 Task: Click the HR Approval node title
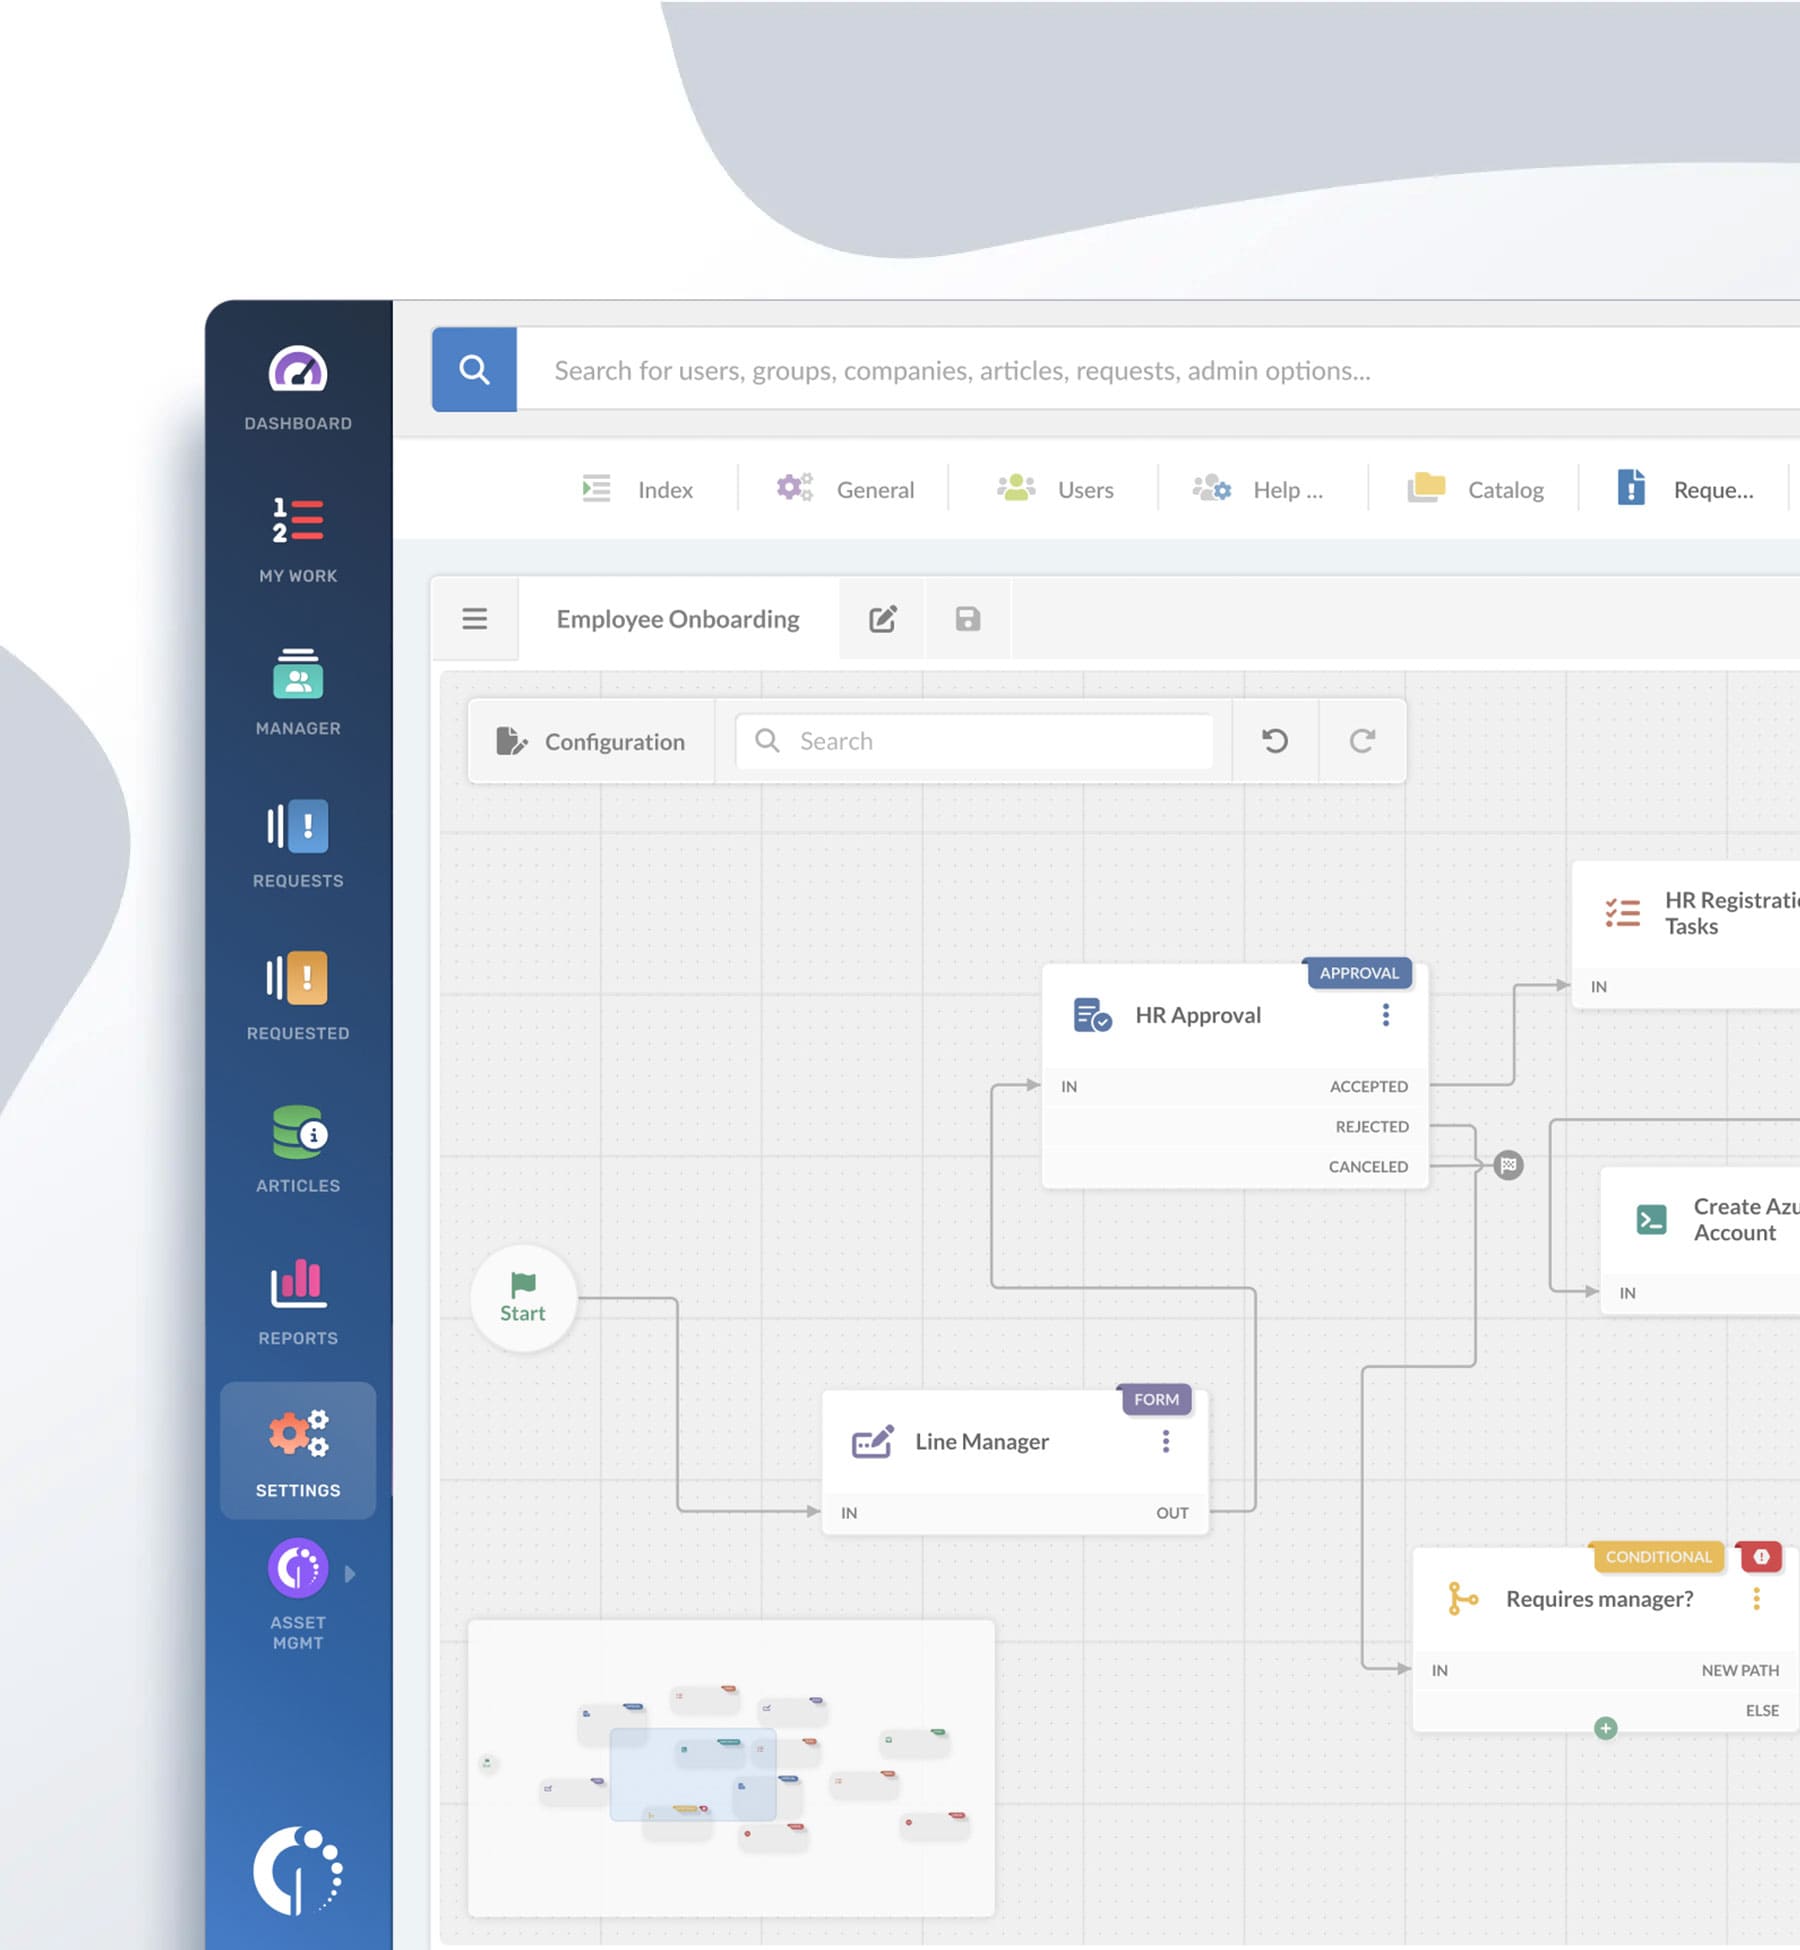point(1198,1015)
